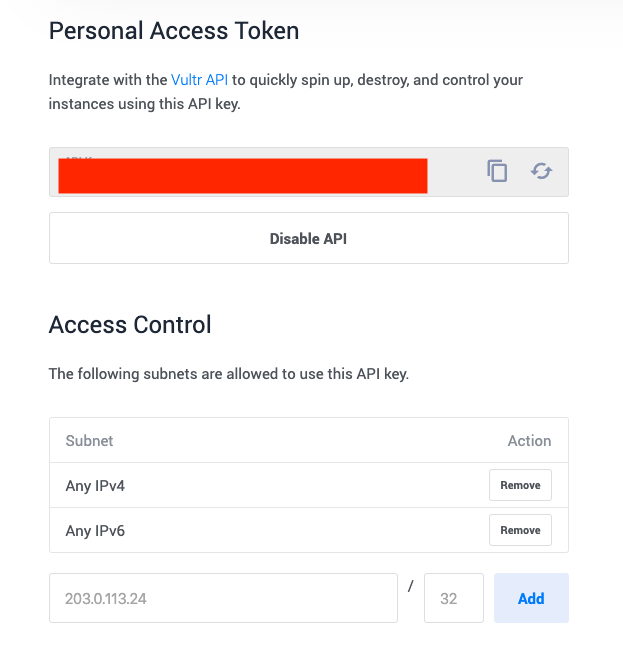Image resolution: width=623 pixels, height=652 pixels.
Task: Click the allowed subnets description text
Action: click(x=229, y=374)
